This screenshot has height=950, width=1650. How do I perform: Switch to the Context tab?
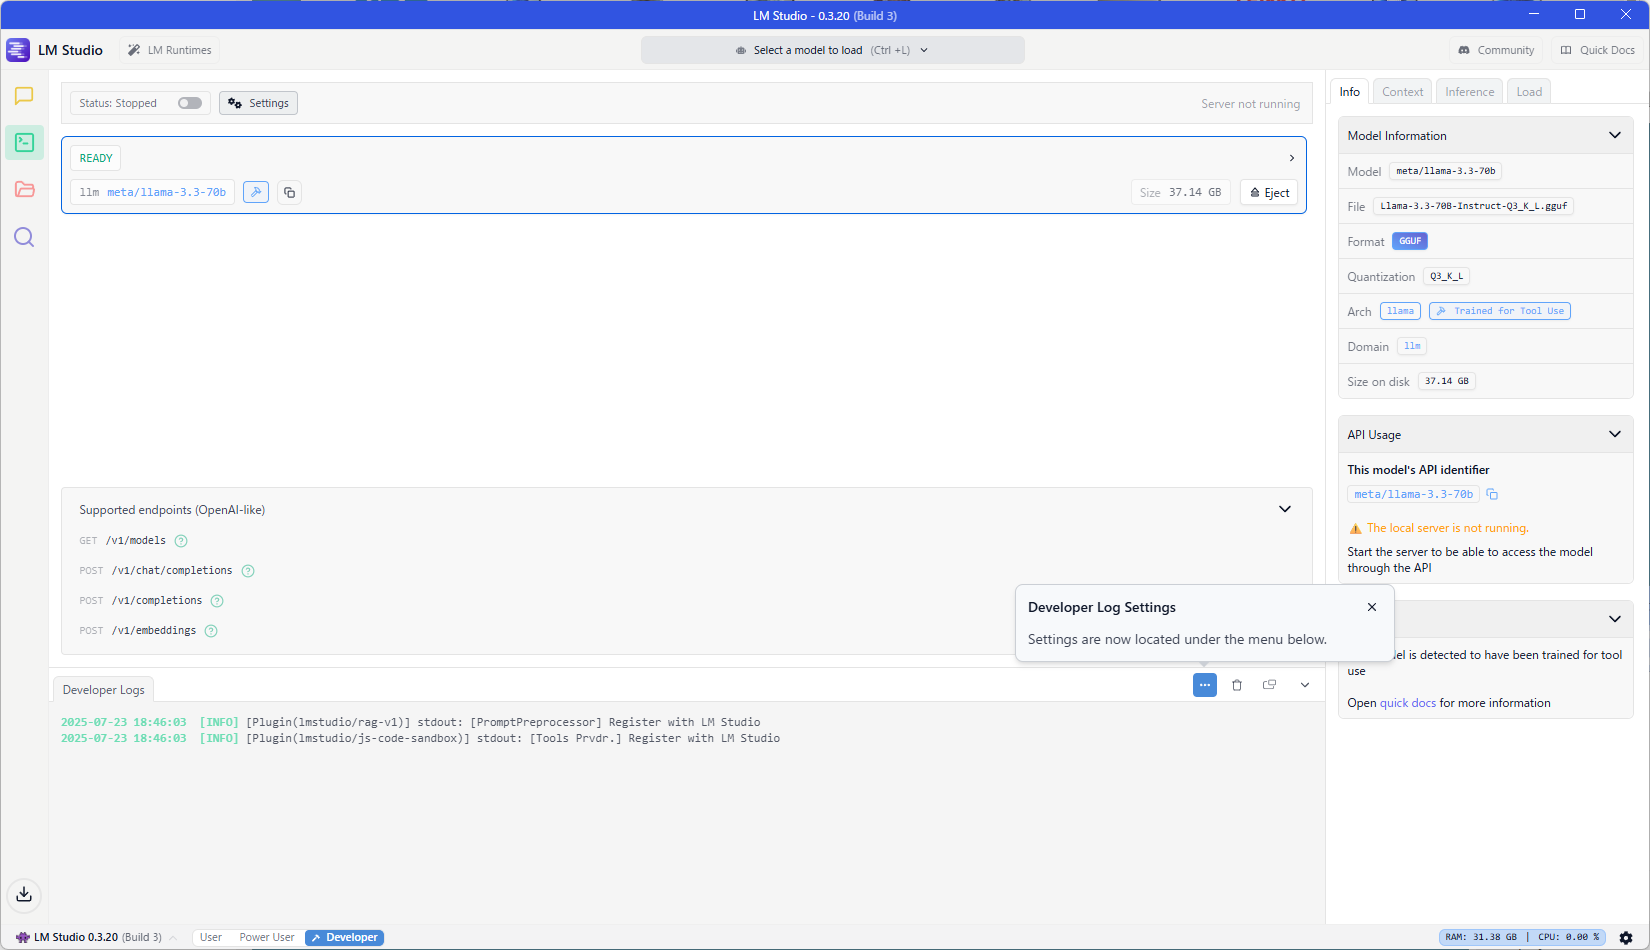(1402, 92)
